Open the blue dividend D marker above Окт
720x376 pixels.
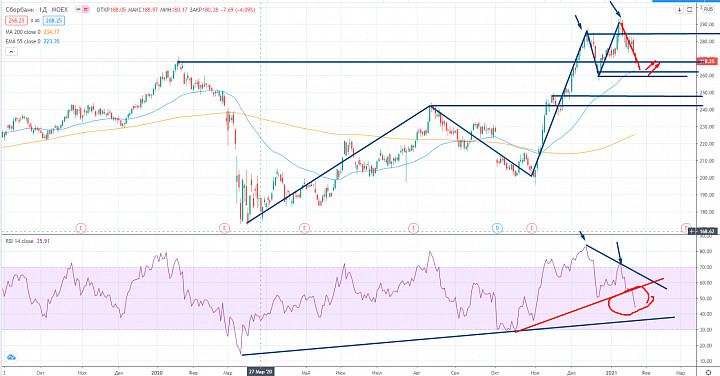point(497,228)
